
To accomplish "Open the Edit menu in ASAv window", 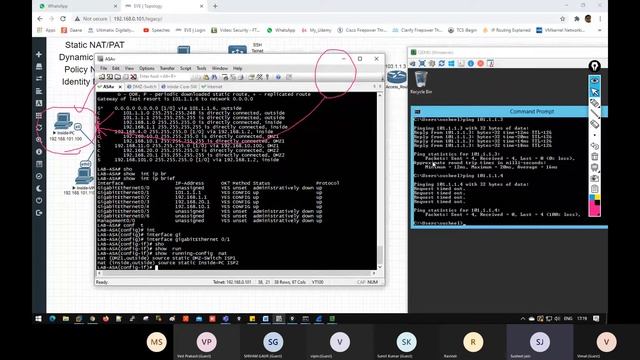I will point(116,68).
